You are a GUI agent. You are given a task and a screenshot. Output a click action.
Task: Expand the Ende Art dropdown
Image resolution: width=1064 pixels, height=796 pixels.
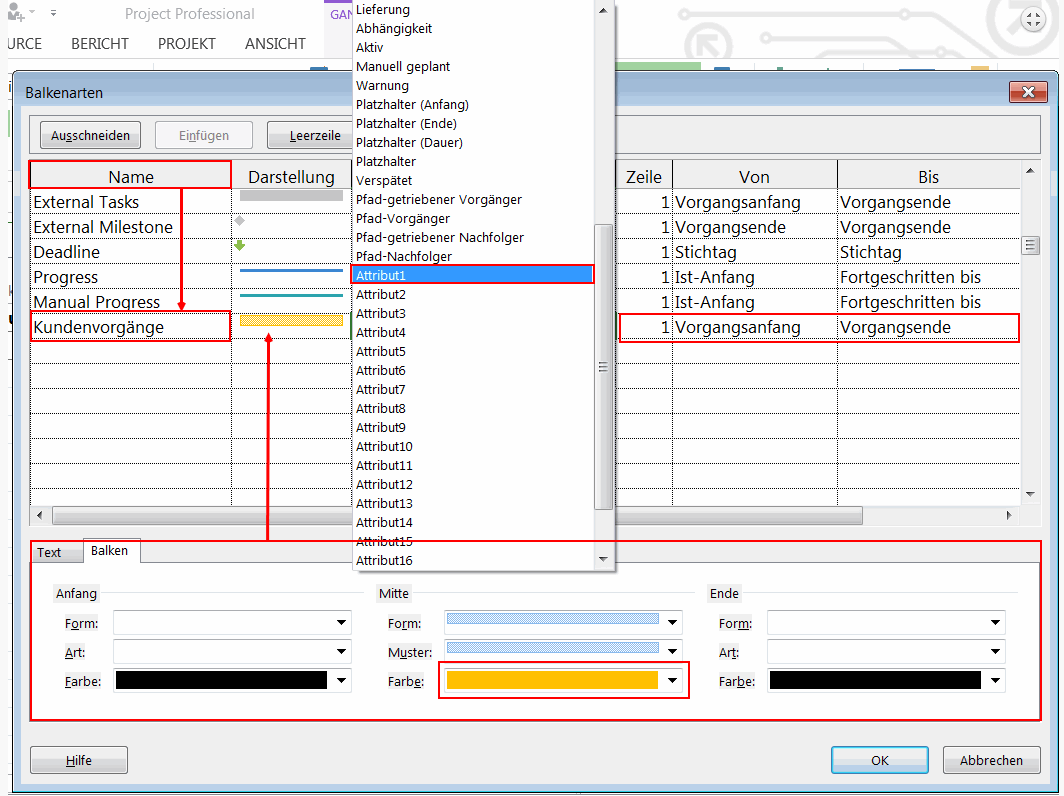click(x=995, y=652)
